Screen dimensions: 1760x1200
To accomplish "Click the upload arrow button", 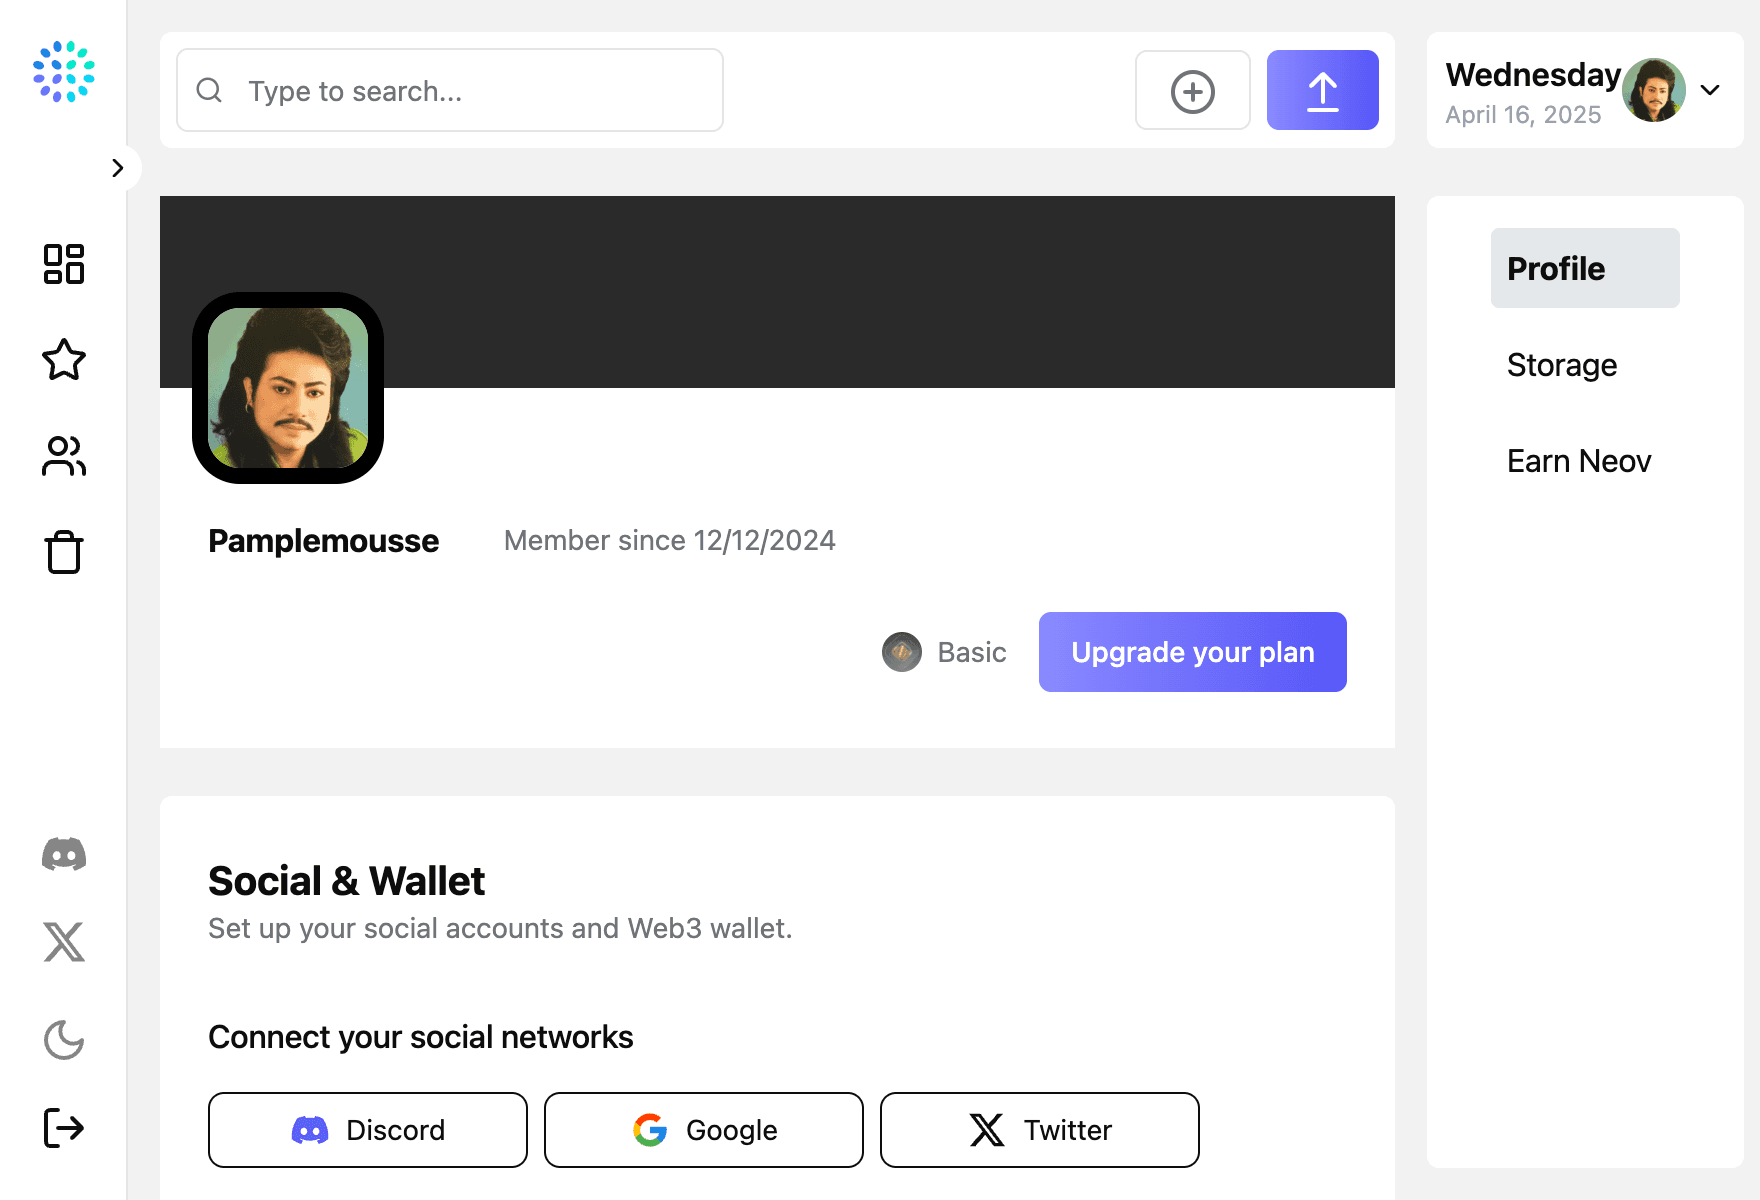I will point(1322,90).
